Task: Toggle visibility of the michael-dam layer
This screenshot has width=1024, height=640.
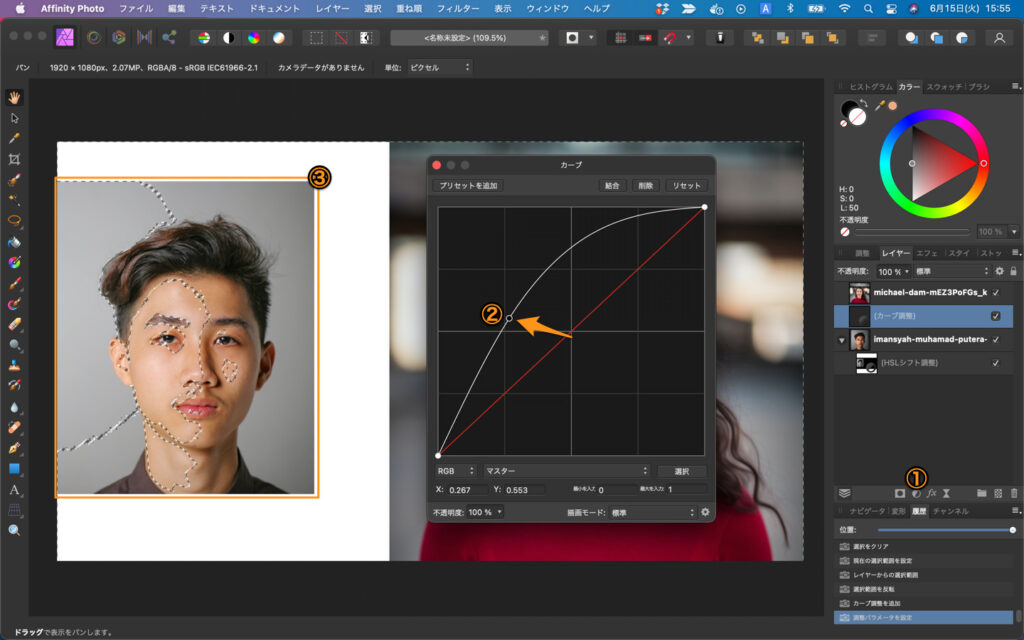Action: pos(995,292)
